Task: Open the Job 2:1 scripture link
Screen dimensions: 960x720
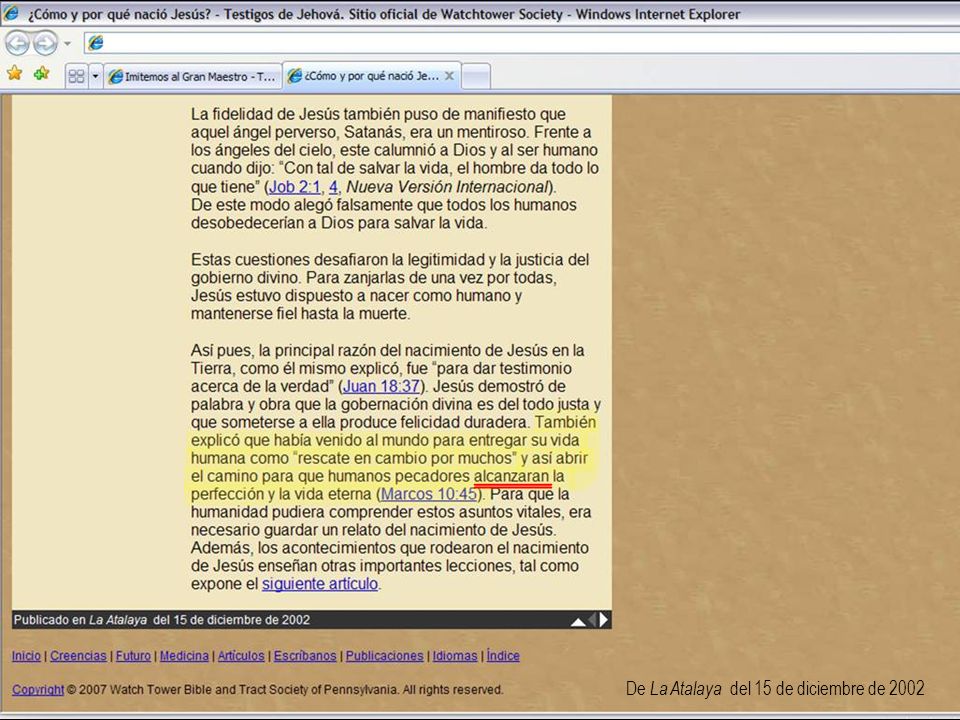Action: (294, 187)
